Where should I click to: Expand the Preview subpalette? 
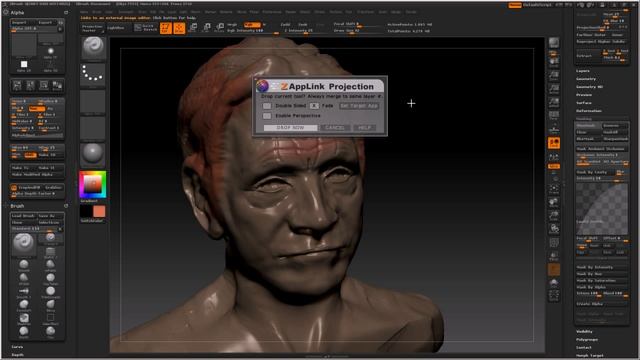click(x=584, y=95)
